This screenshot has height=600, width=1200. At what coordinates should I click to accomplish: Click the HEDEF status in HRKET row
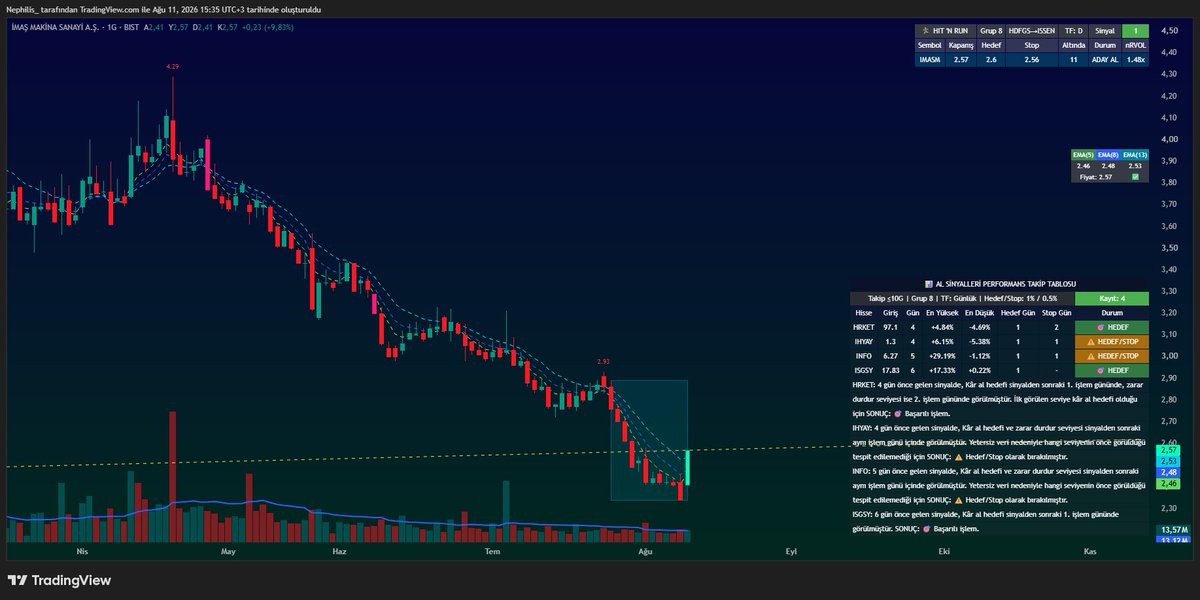[x=1112, y=326]
